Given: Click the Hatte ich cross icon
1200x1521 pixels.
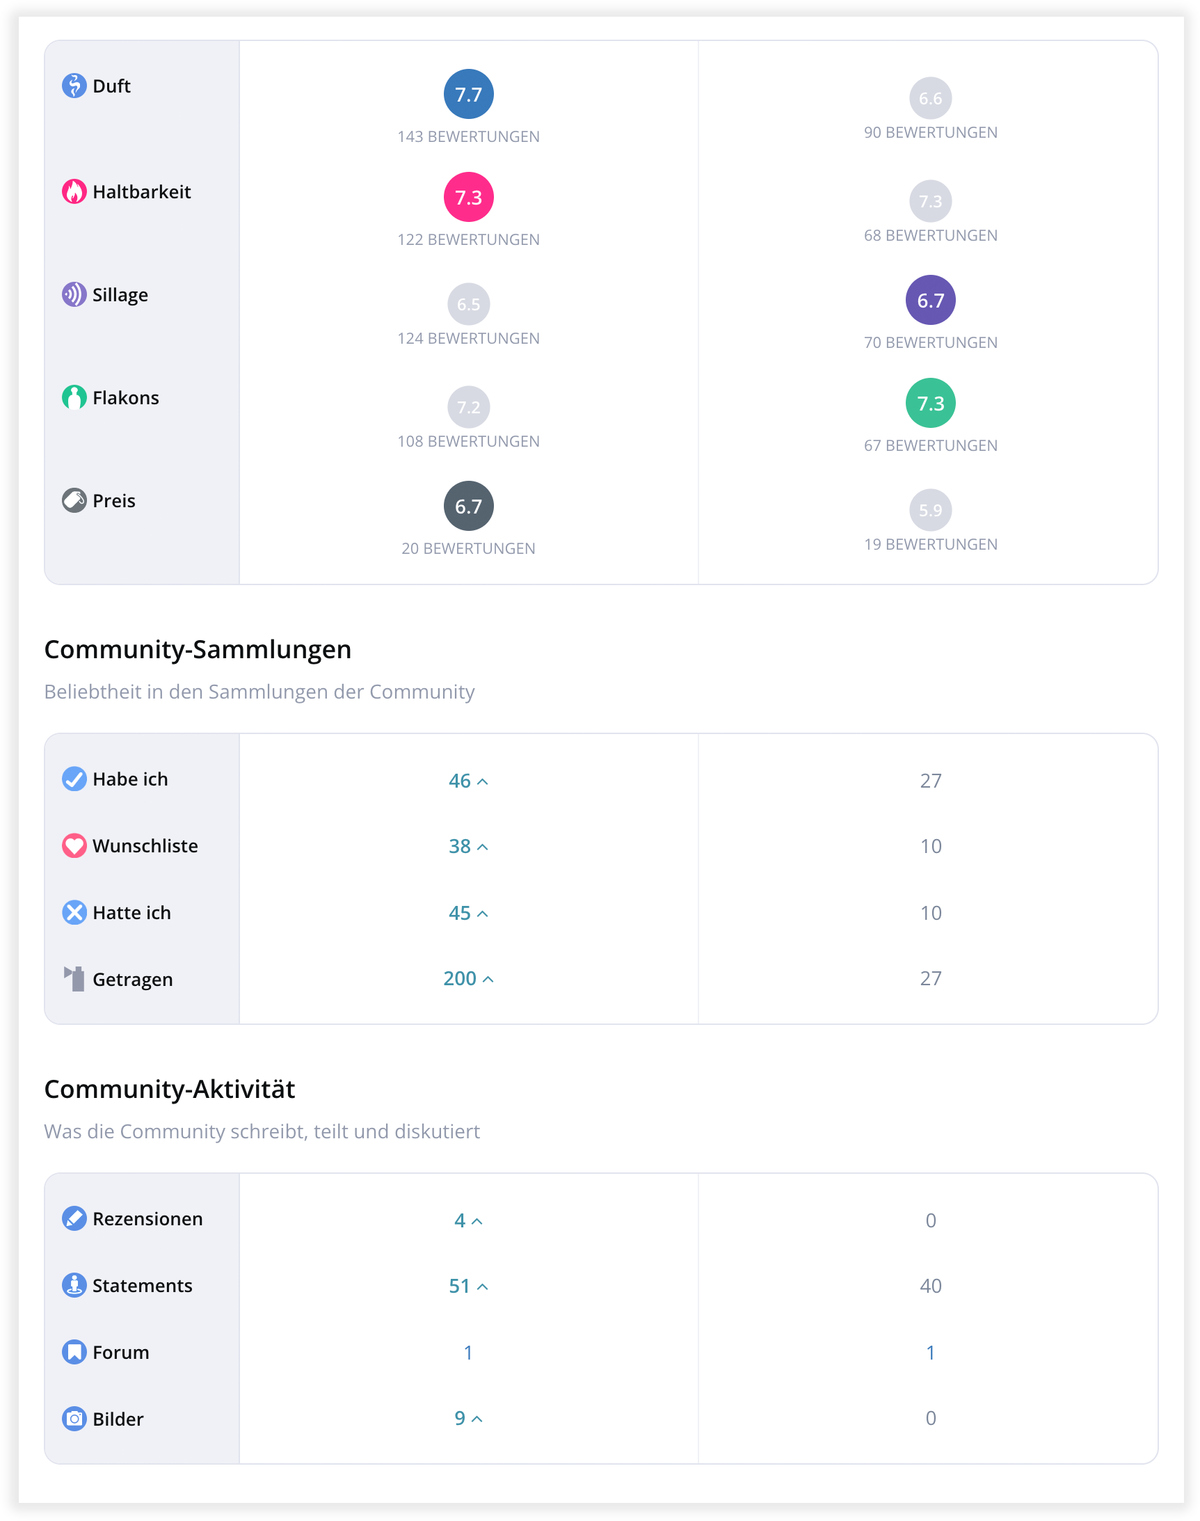Looking at the screenshot, I should [74, 913].
